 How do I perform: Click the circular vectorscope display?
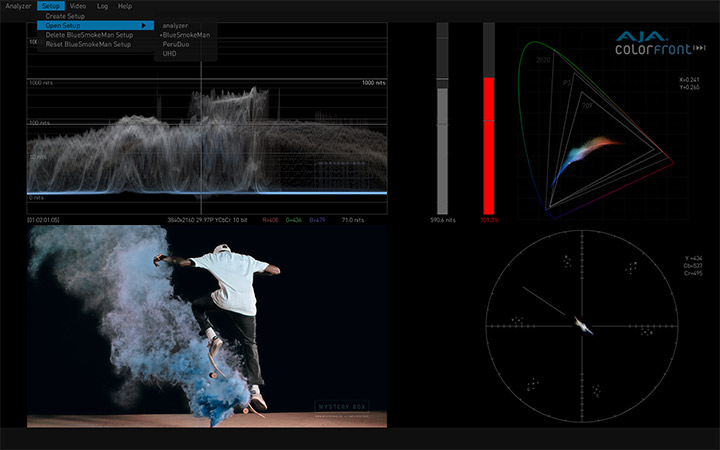[578, 326]
